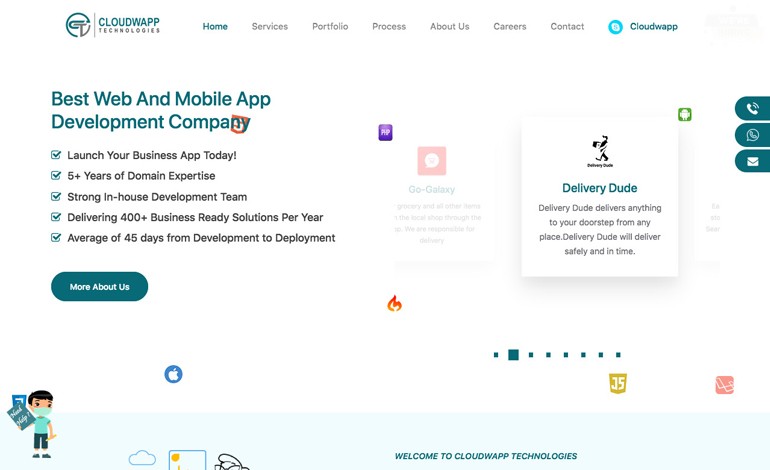Select Process in the top navigation

[x=389, y=27]
